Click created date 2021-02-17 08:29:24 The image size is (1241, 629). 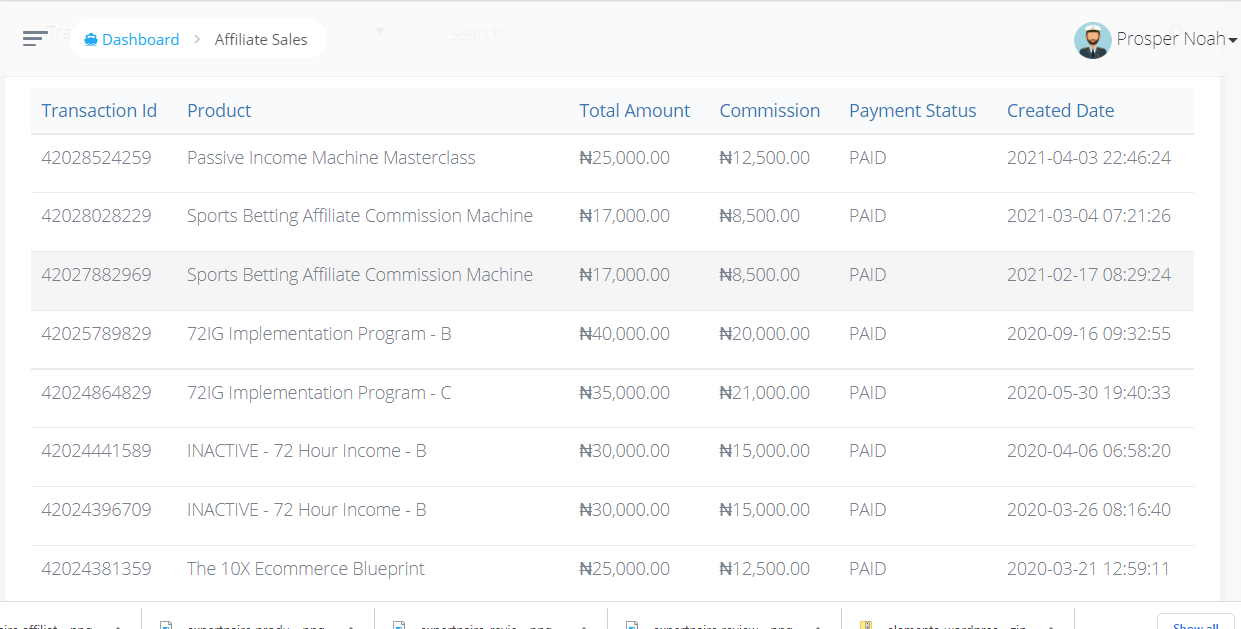[1089, 275]
